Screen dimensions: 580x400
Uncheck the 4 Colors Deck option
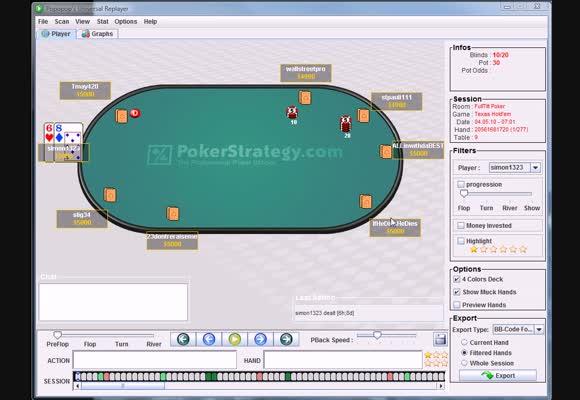(x=457, y=279)
